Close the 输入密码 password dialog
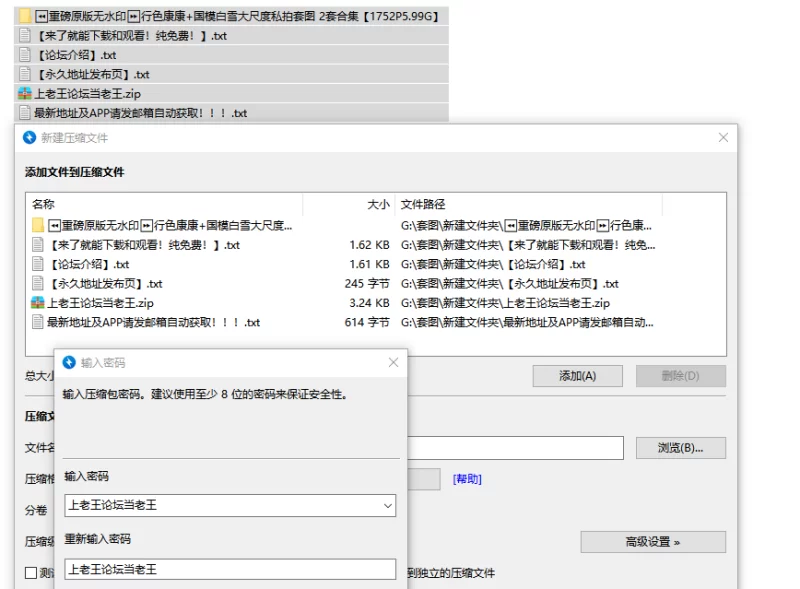The height and width of the screenshot is (589, 800). pos(393,362)
